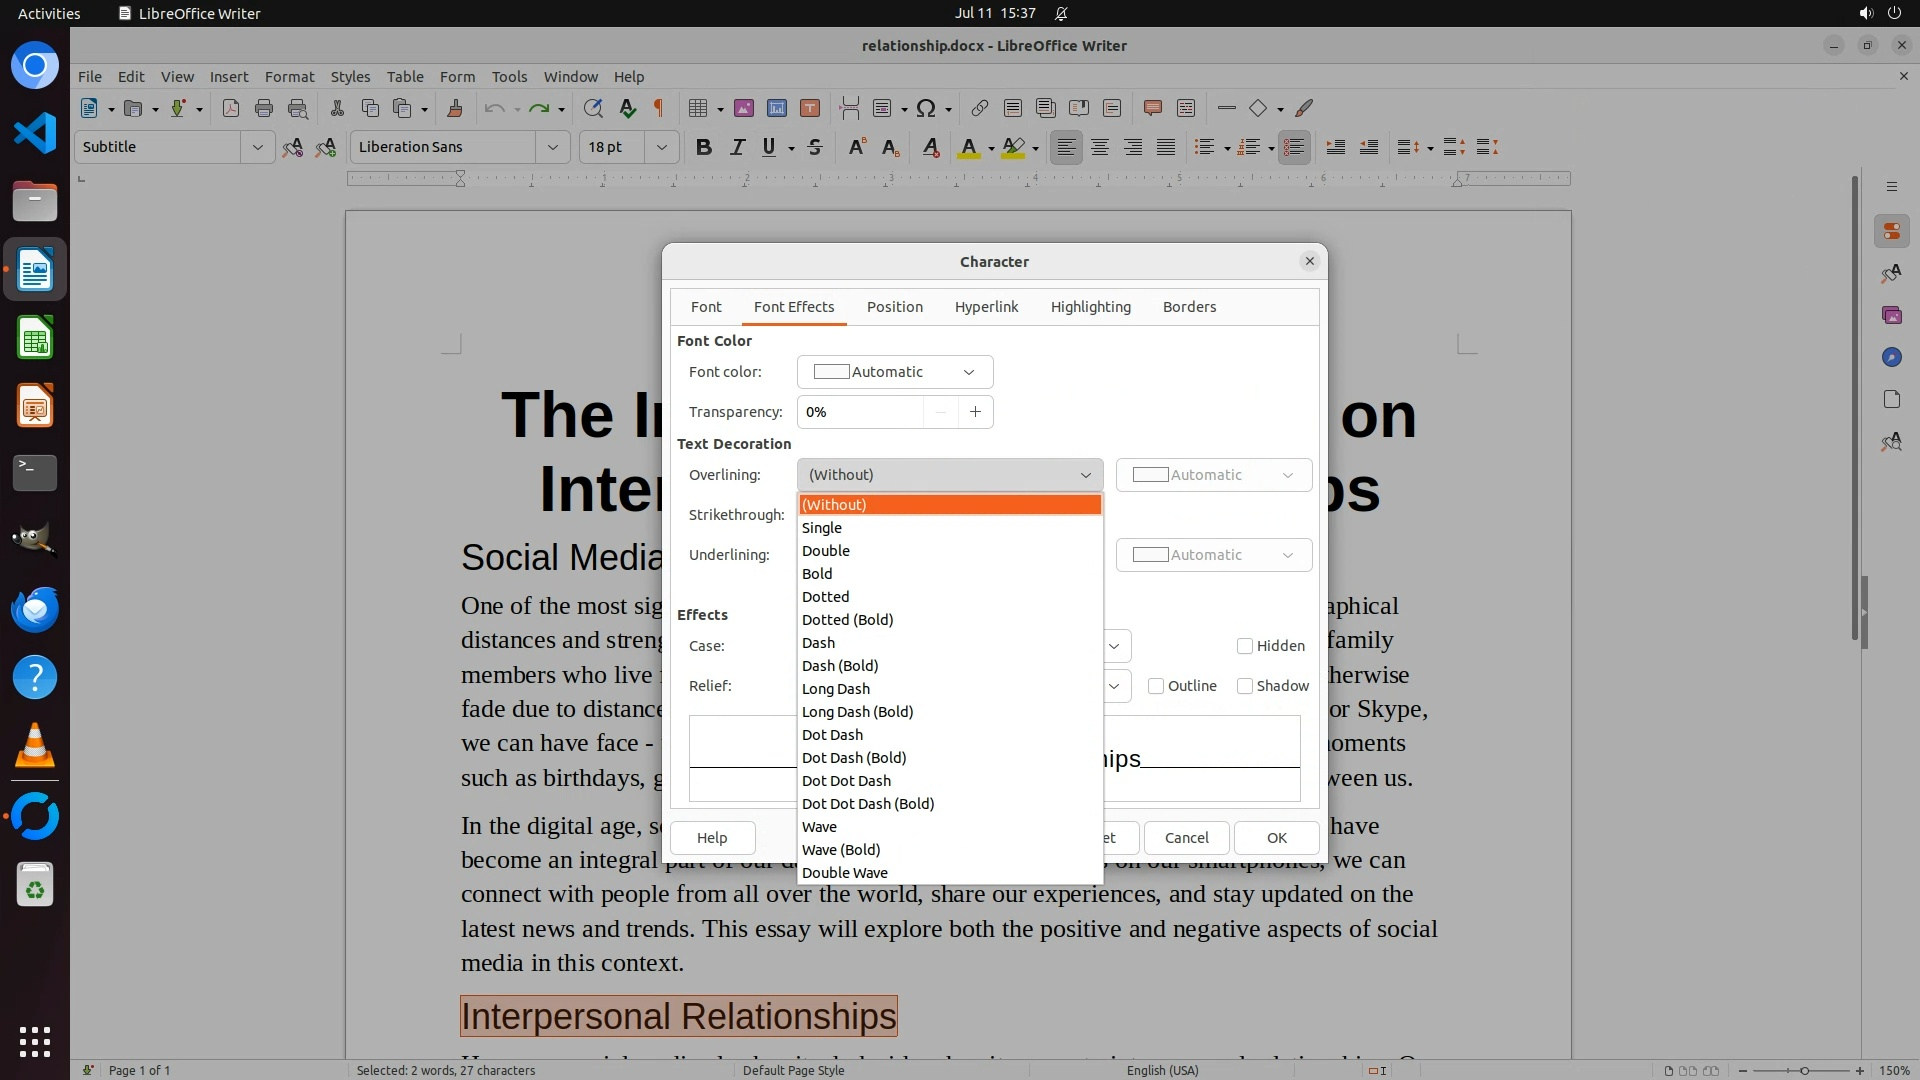Click the Insert Special Character icon
Image resolution: width=1920 pixels, height=1080 pixels.
coord(926,108)
